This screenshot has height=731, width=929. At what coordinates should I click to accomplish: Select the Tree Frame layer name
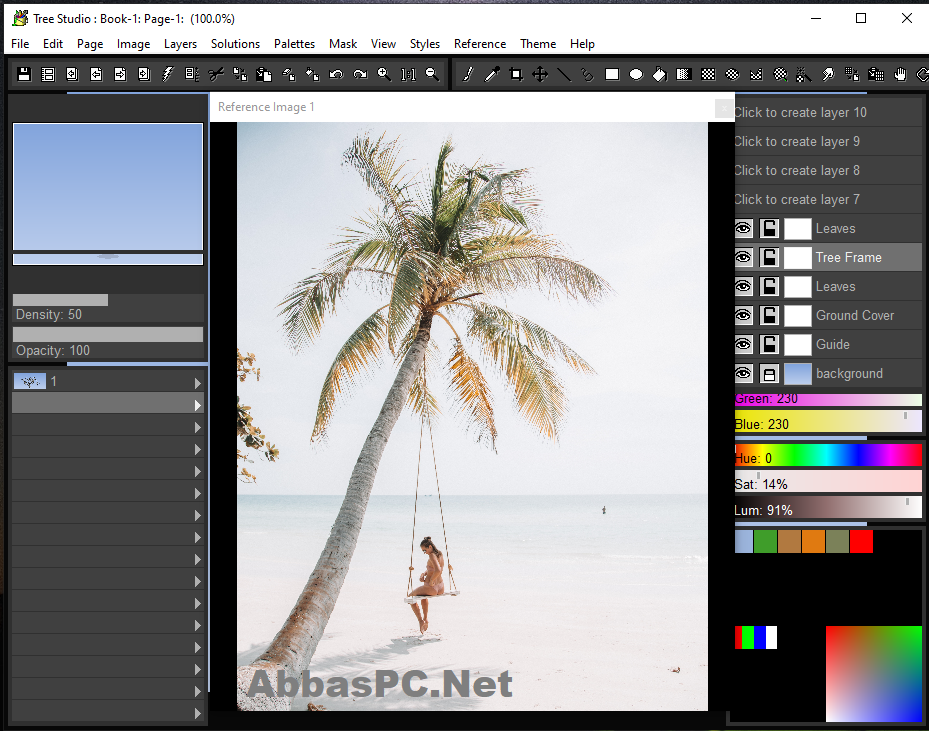[x=848, y=258]
